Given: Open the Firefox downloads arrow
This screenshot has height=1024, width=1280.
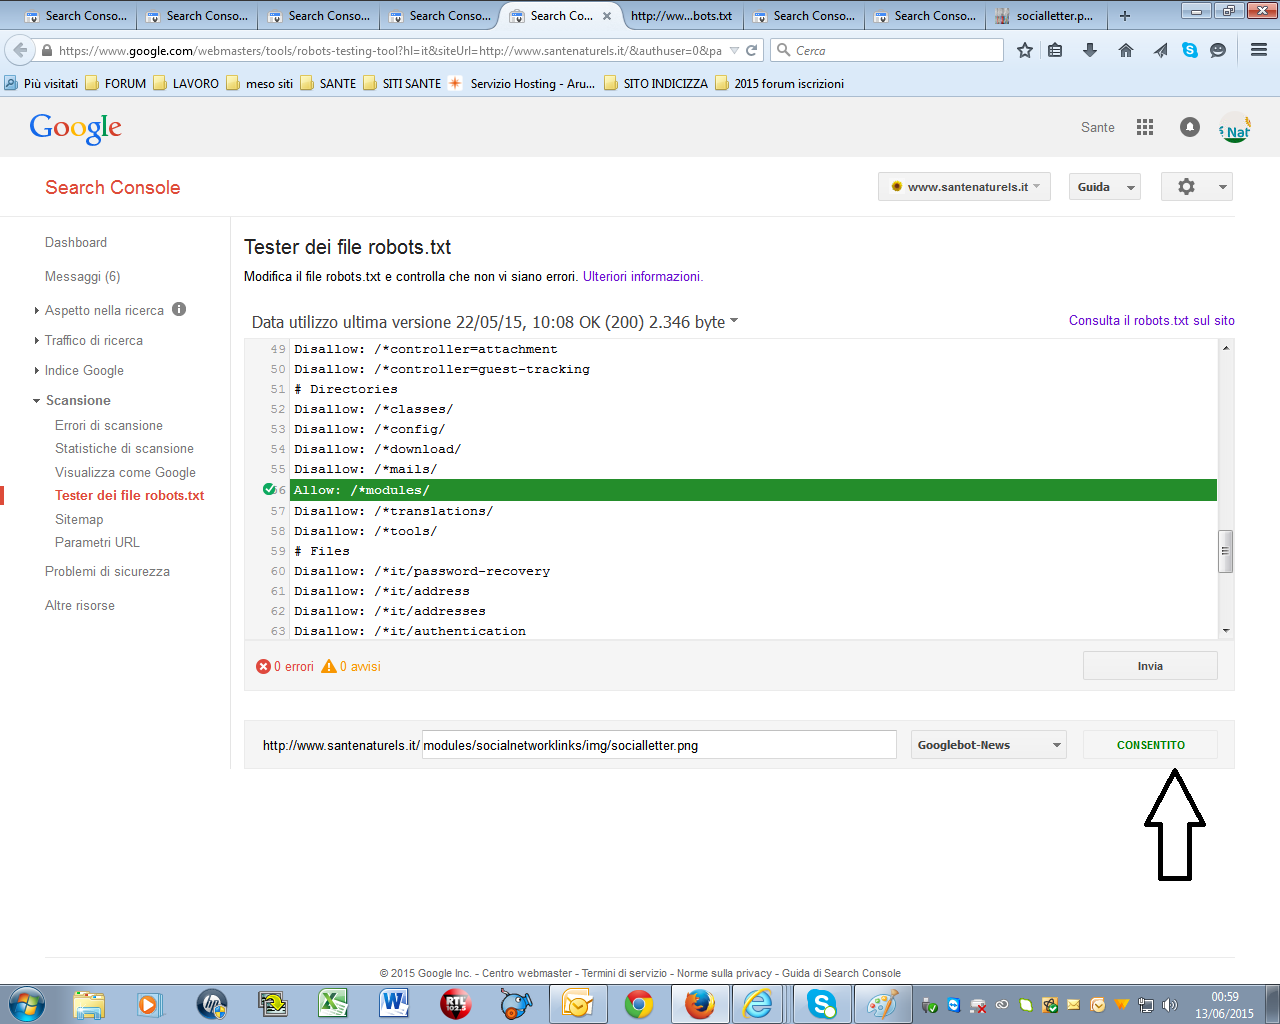Looking at the screenshot, I should pyautogui.click(x=1090, y=50).
